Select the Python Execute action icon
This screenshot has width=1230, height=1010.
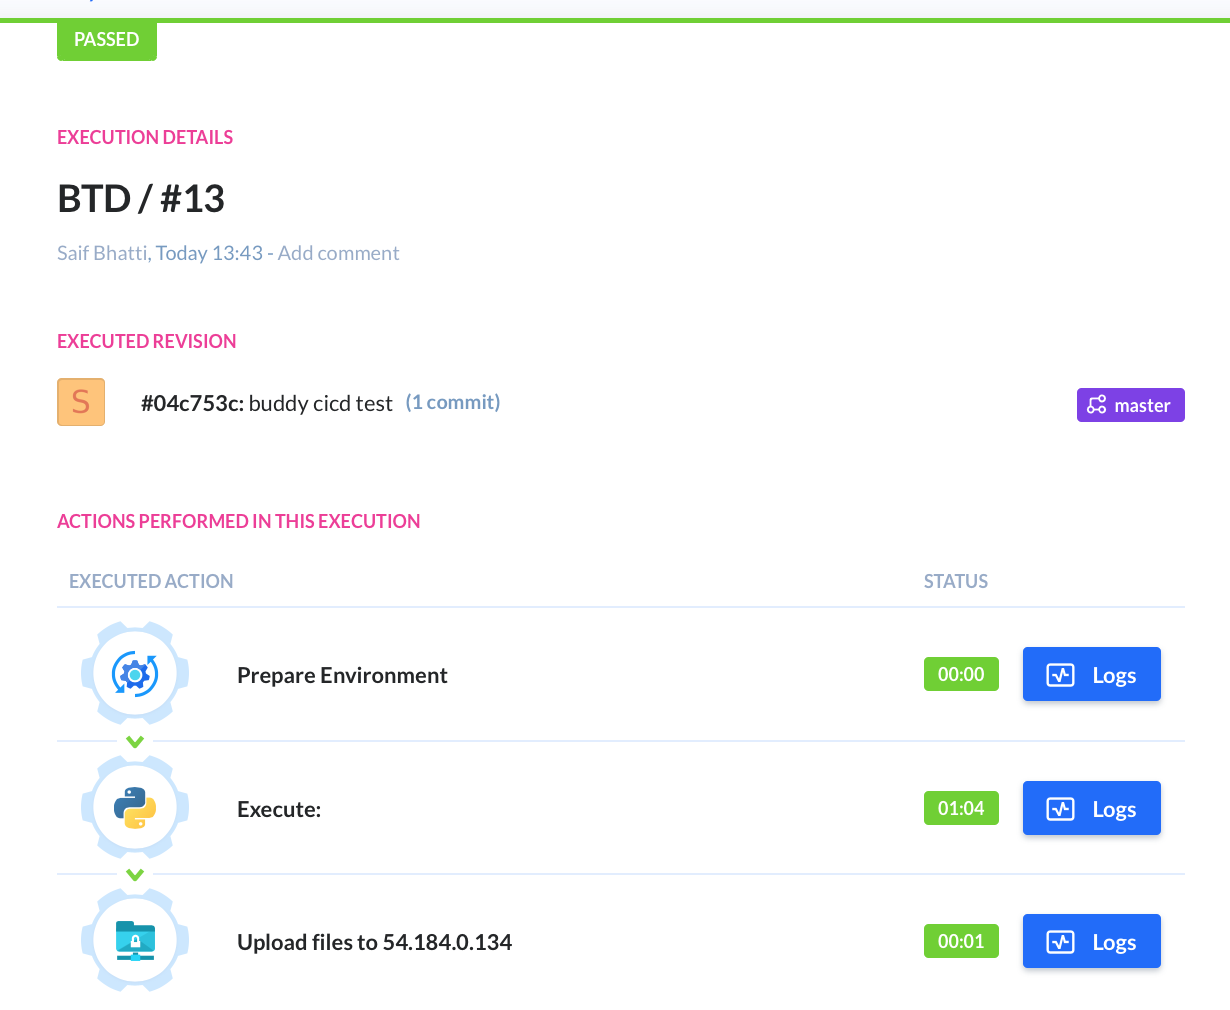coord(135,808)
